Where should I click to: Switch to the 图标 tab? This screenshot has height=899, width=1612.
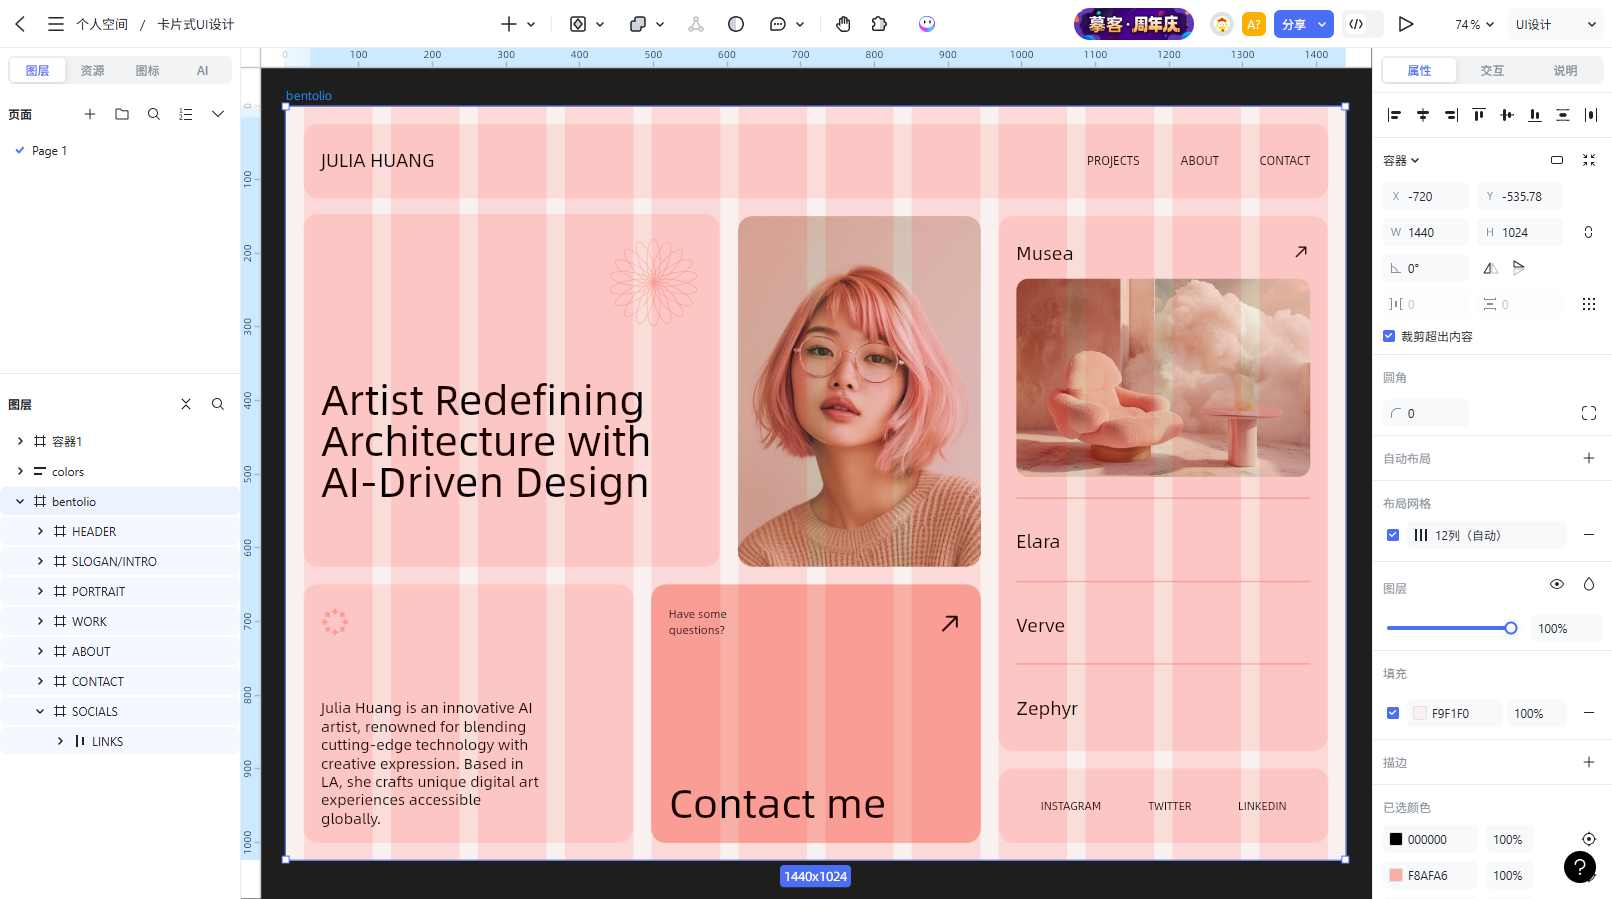[147, 70]
